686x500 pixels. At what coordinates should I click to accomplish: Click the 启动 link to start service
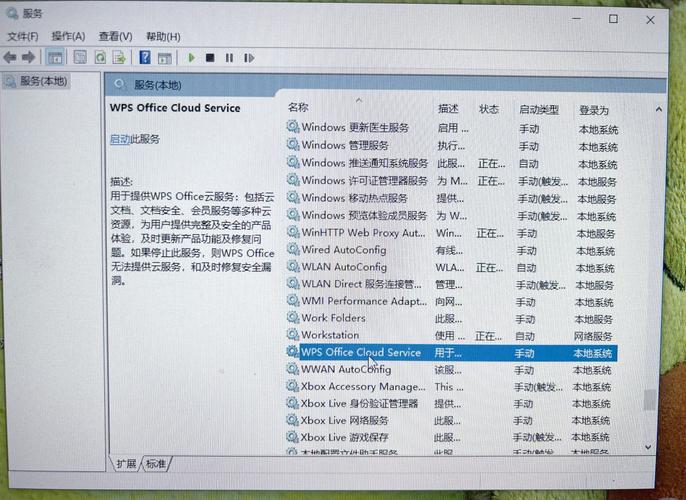[x=120, y=139]
